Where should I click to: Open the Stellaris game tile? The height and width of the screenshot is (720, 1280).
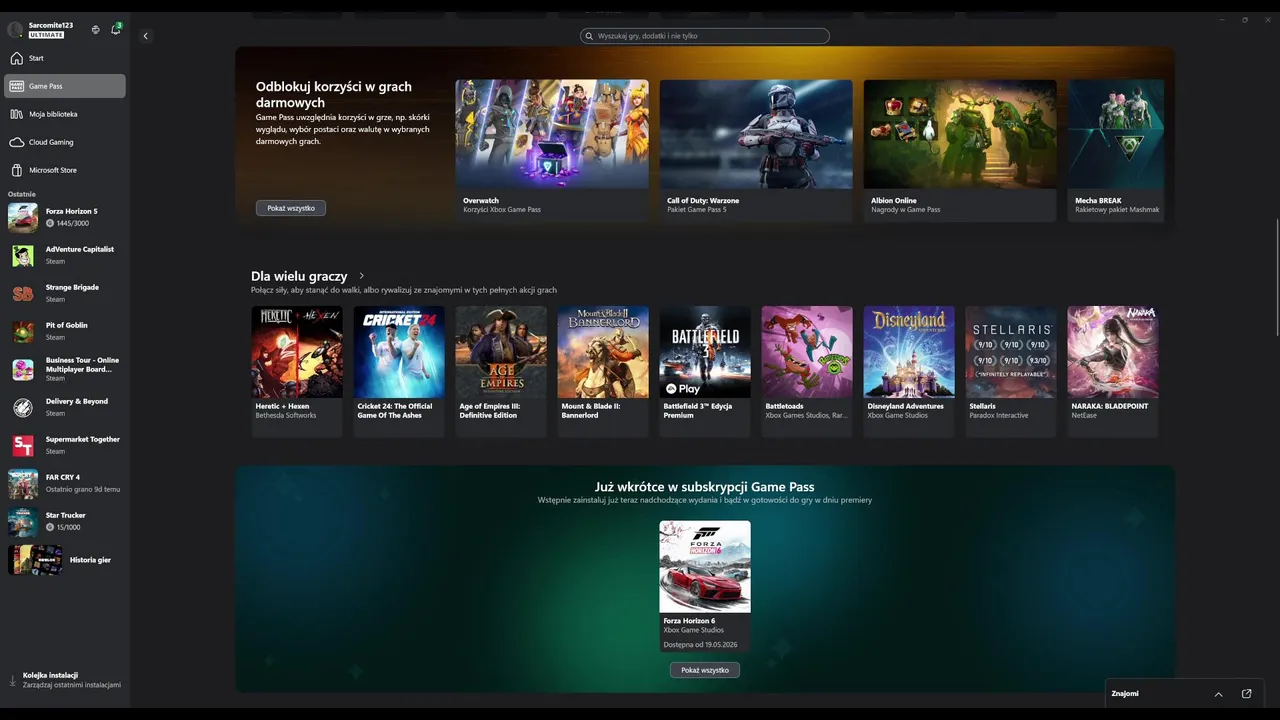1011,371
